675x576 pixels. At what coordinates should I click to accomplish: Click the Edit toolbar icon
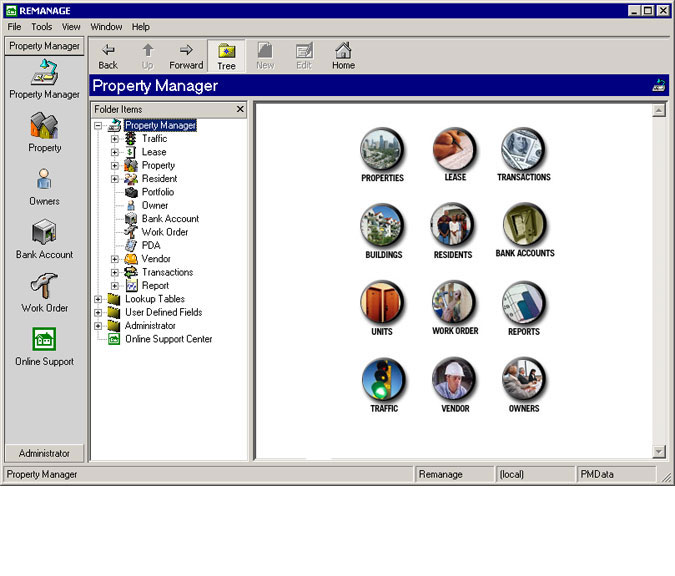(x=304, y=56)
